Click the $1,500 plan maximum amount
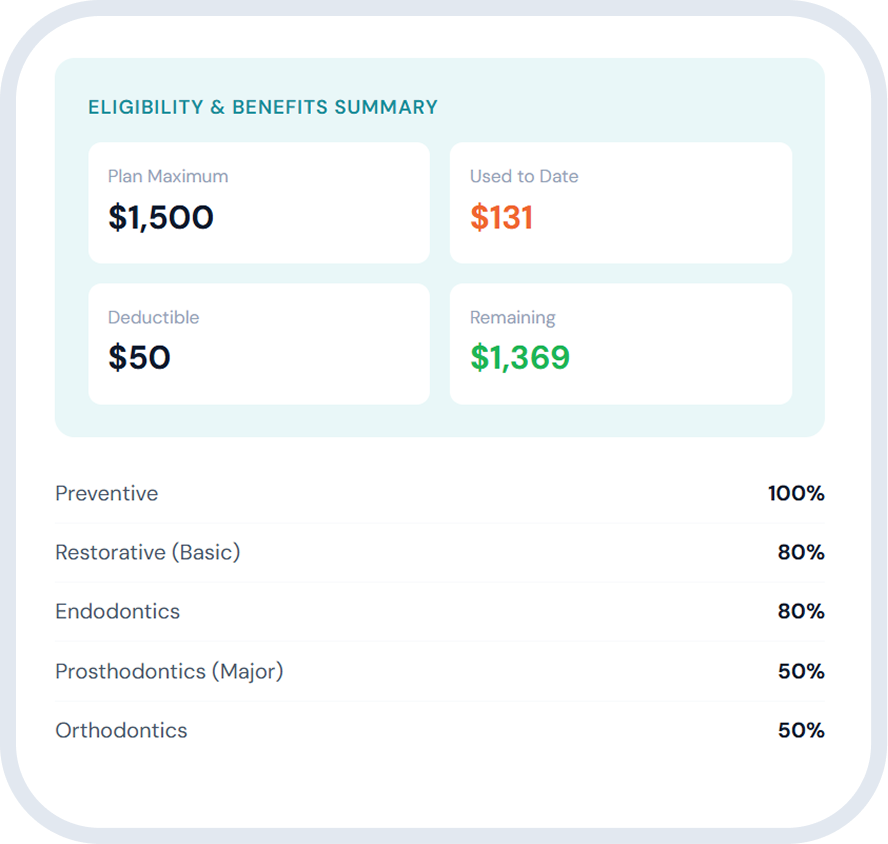This screenshot has width=888, height=844. click(x=161, y=218)
